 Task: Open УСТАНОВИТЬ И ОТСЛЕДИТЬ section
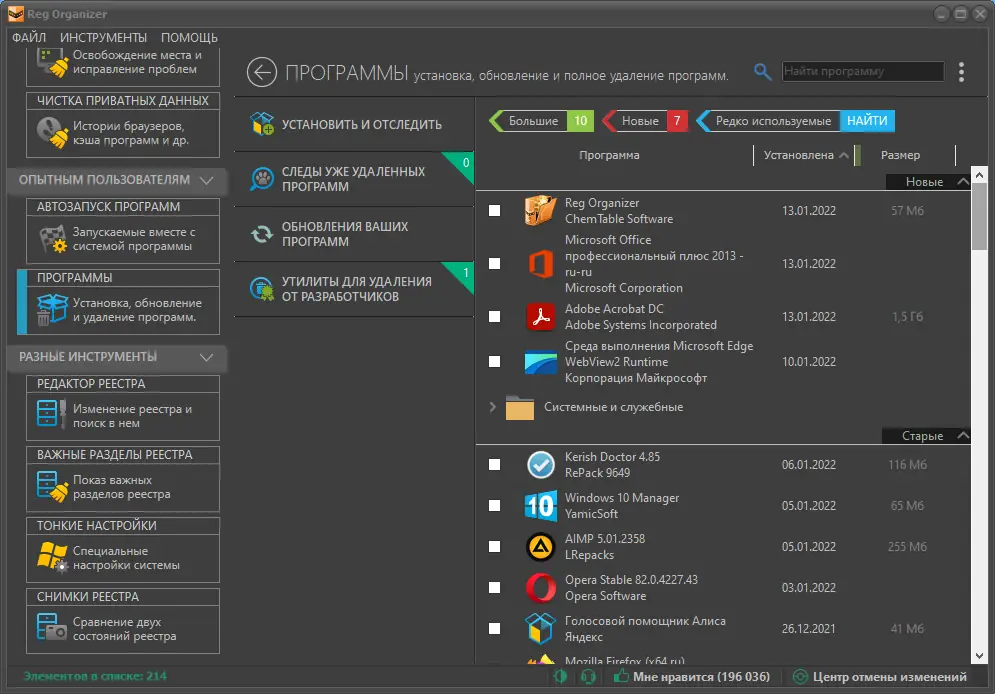pyautogui.click(x=354, y=124)
